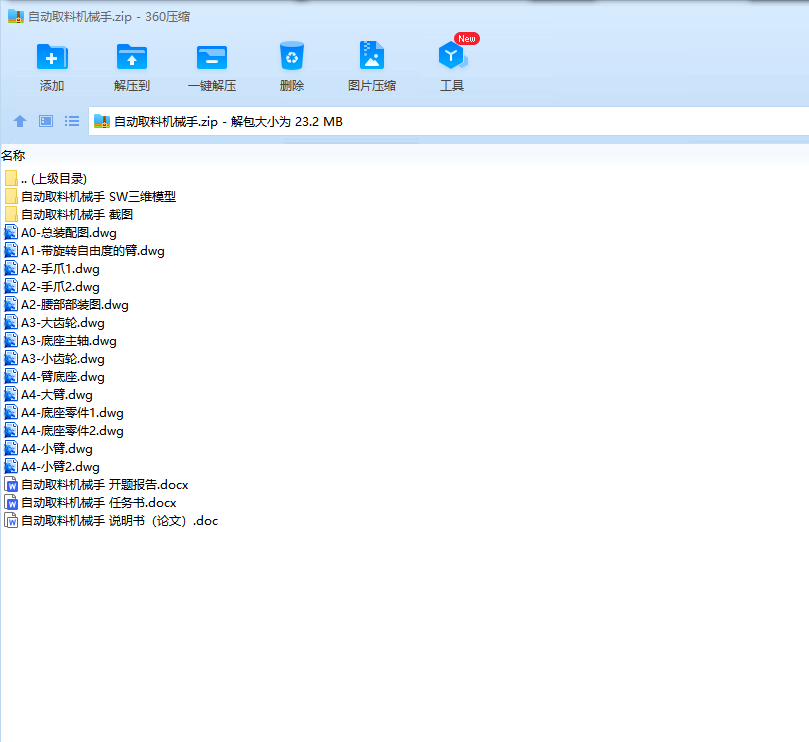
Task: Select file A1-带旋转自由度的臂.dwg
Action: [85, 251]
